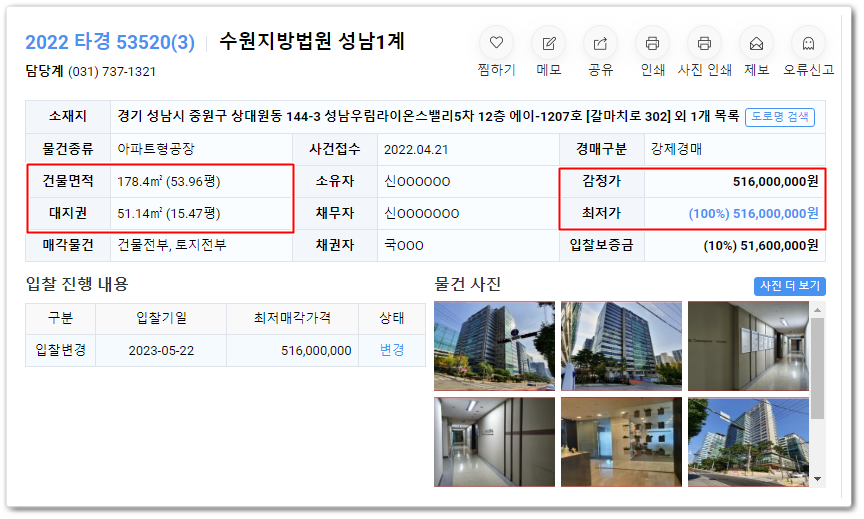The width and height of the screenshot is (864, 519).
Task: Open the exterior photo with the tree in front
Action: pos(621,346)
